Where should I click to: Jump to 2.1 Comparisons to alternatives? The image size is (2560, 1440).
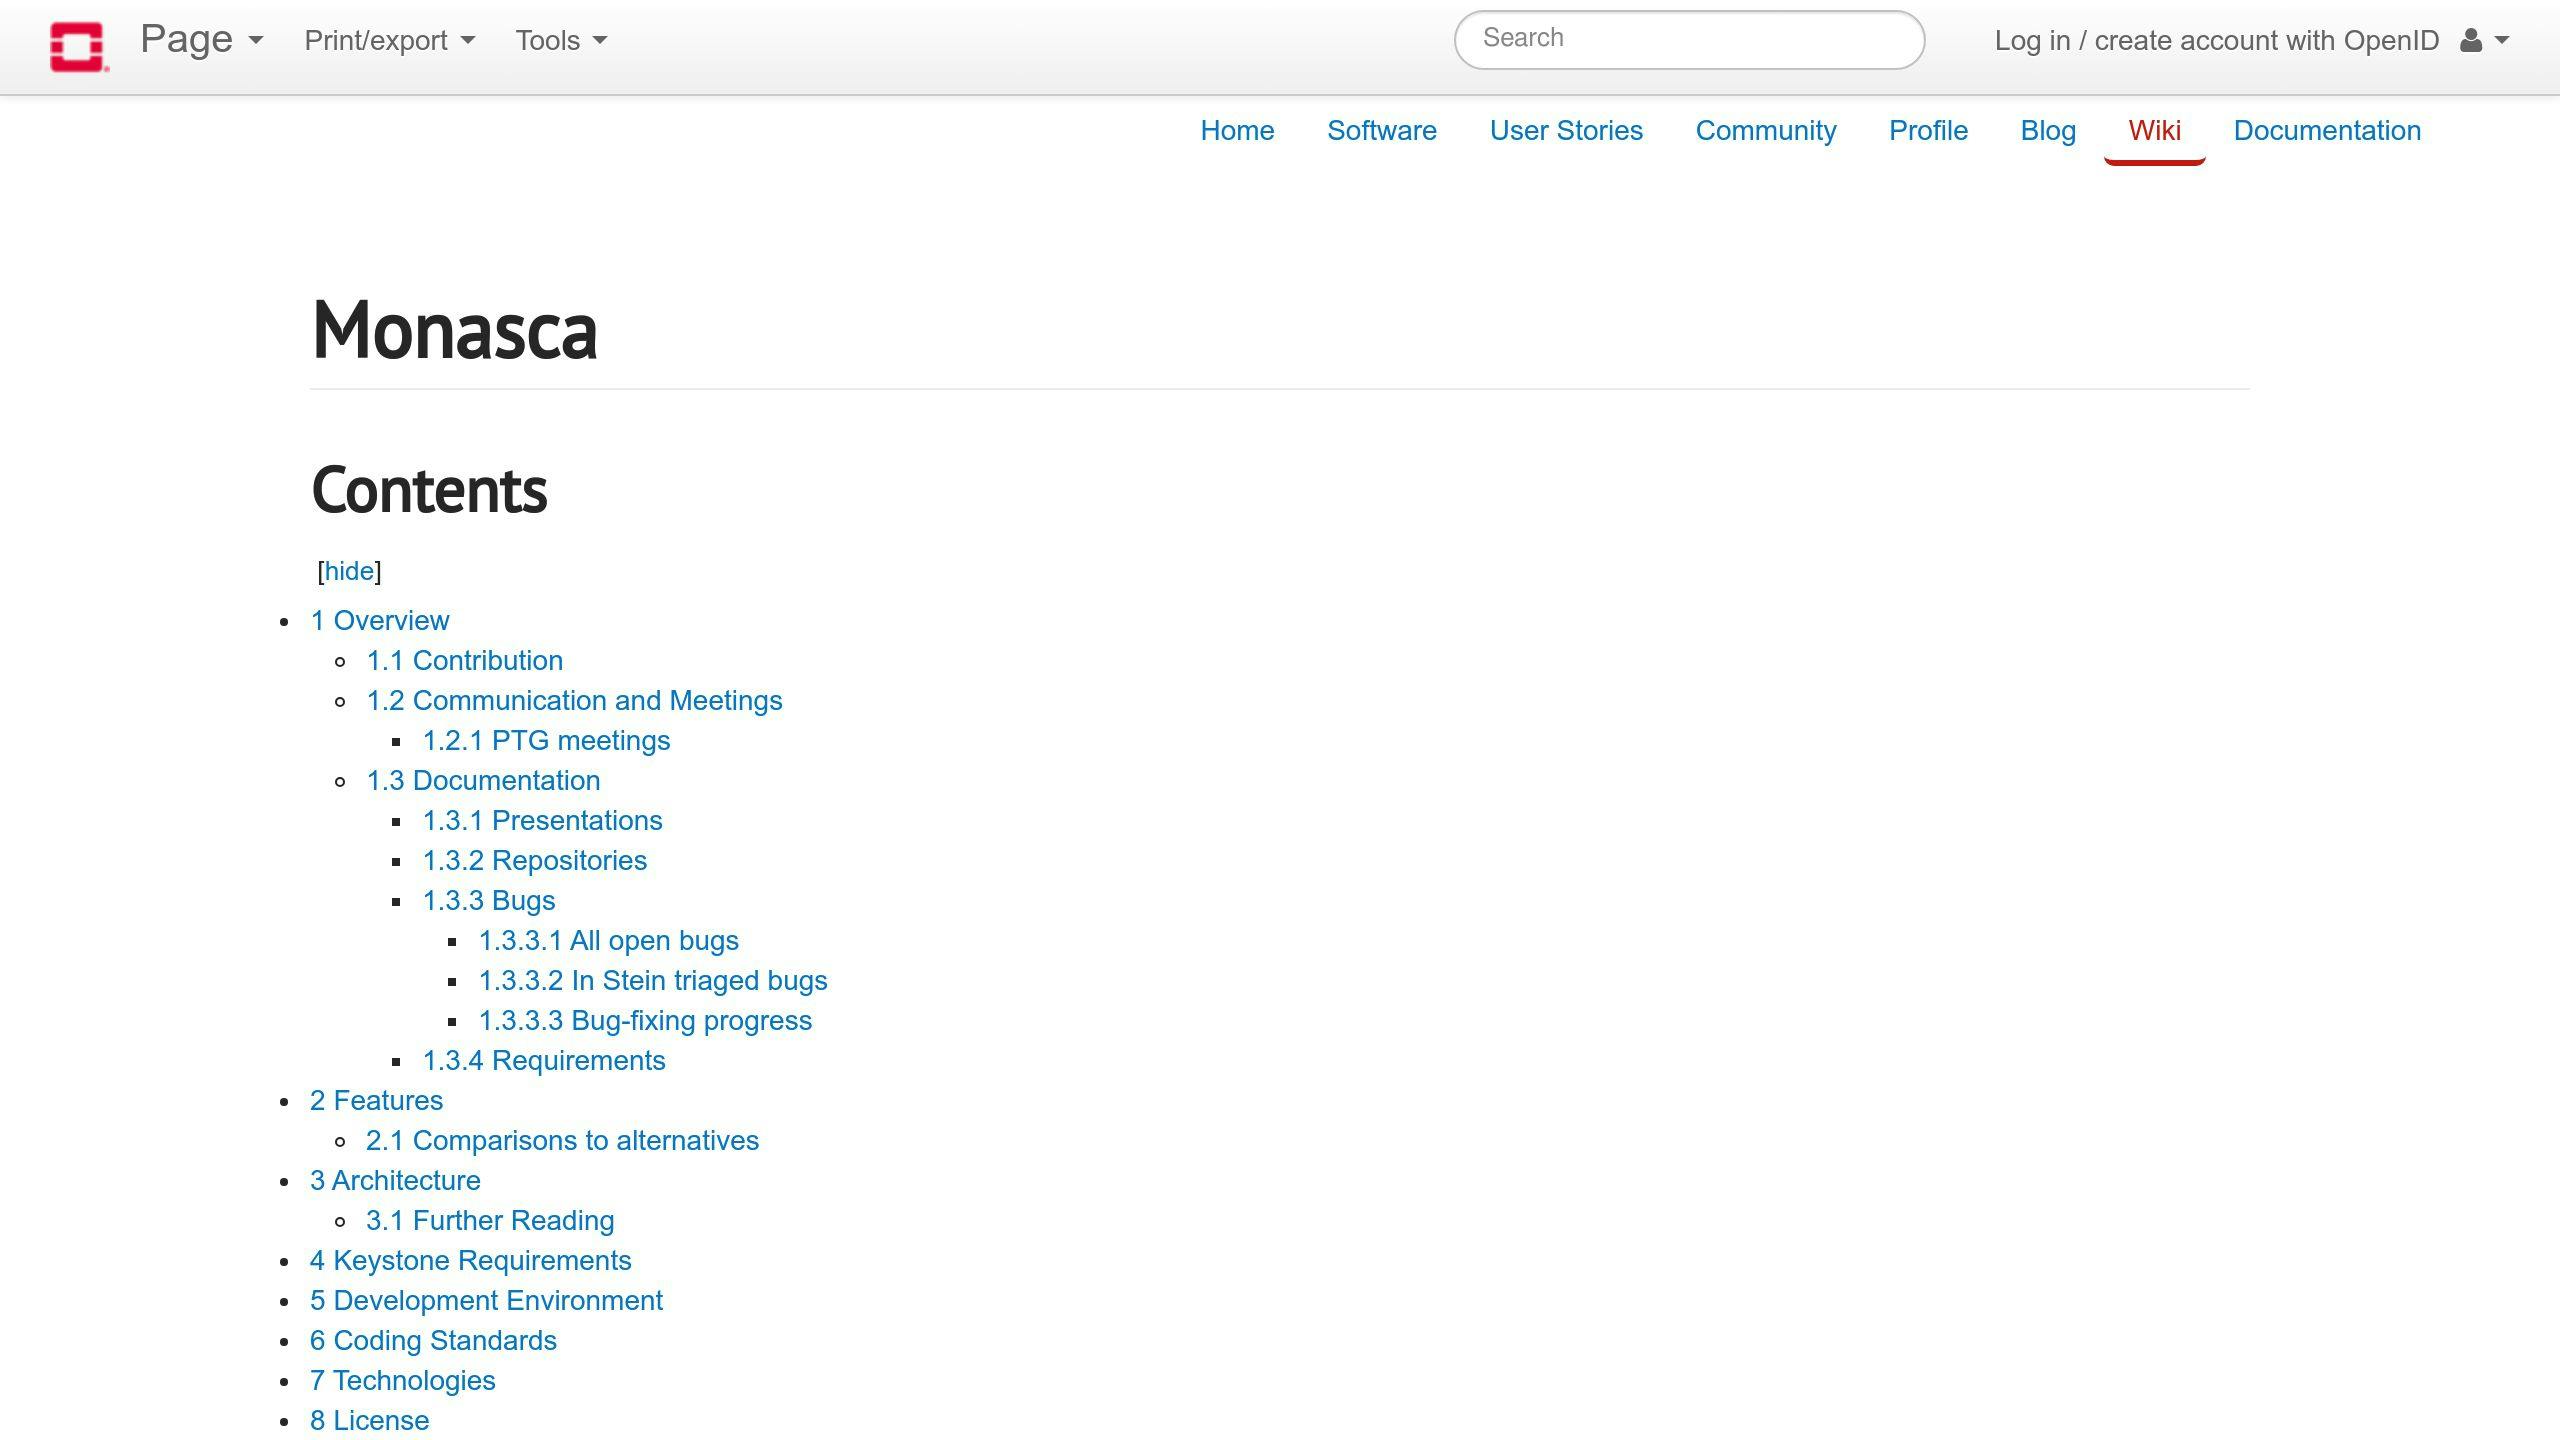point(561,1141)
